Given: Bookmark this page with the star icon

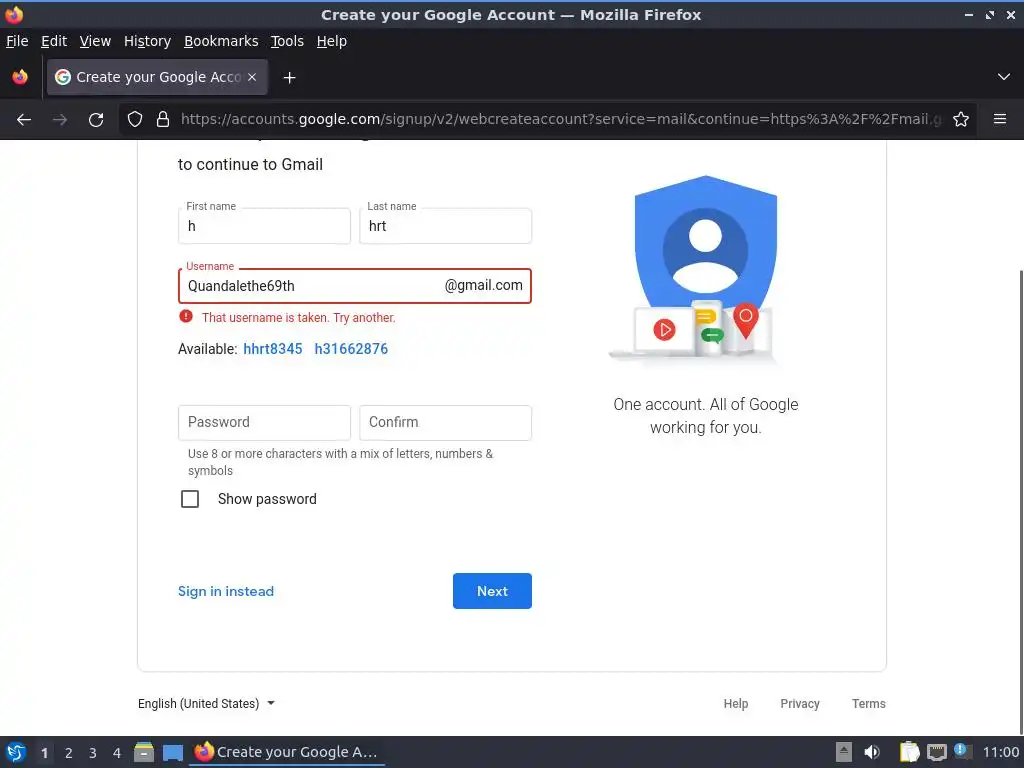Looking at the screenshot, I should click(961, 119).
